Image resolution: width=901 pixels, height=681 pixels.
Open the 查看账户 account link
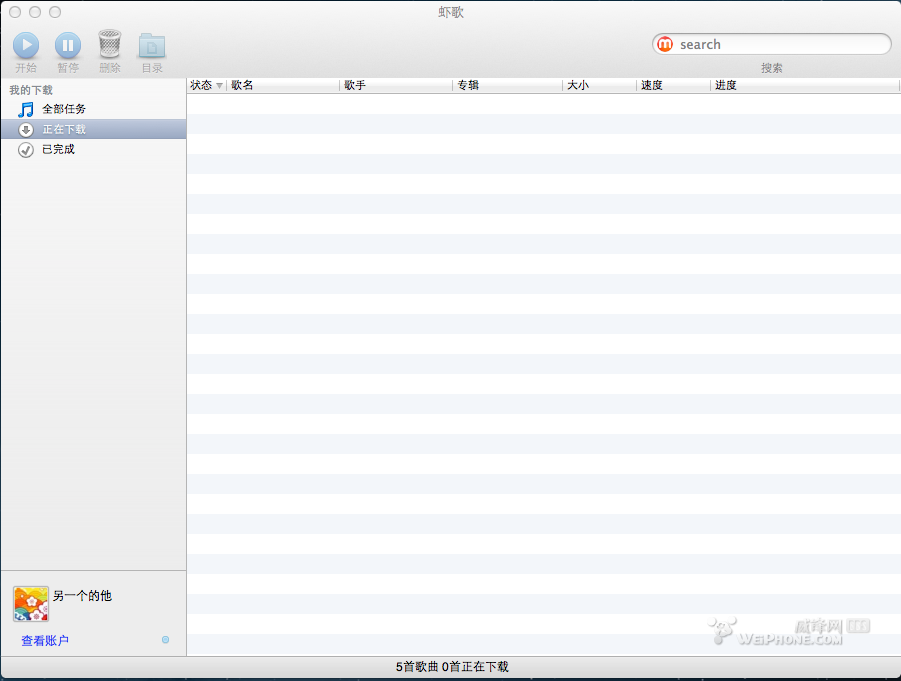[x=42, y=640]
